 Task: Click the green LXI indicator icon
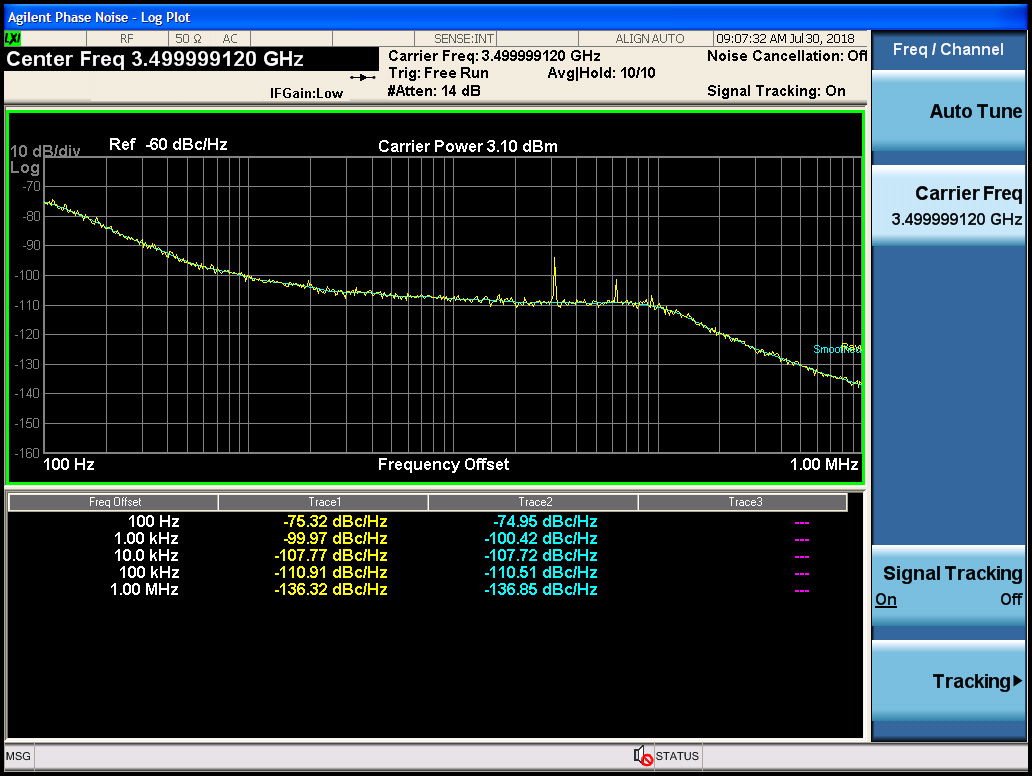(13, 38)
